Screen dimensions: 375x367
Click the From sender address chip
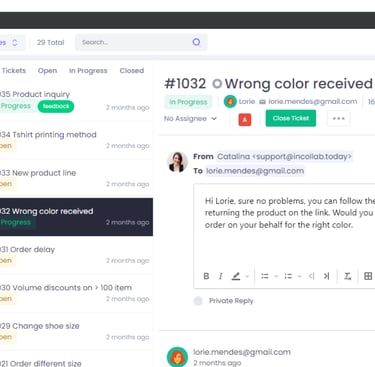pos(284,156)
